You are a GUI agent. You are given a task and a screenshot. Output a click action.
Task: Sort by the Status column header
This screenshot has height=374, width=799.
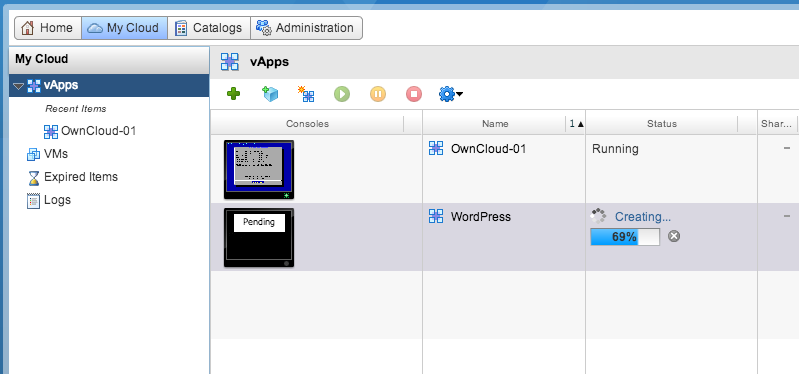tap(662, 123)
